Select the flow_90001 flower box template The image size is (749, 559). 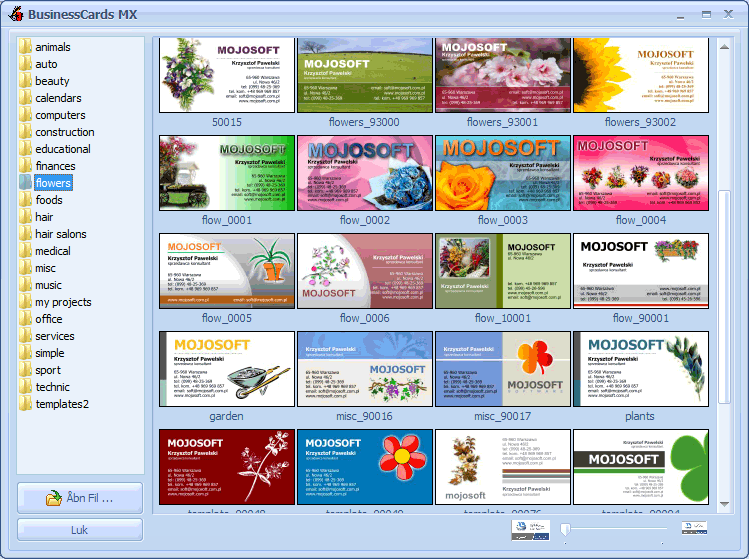coord(641,271)
